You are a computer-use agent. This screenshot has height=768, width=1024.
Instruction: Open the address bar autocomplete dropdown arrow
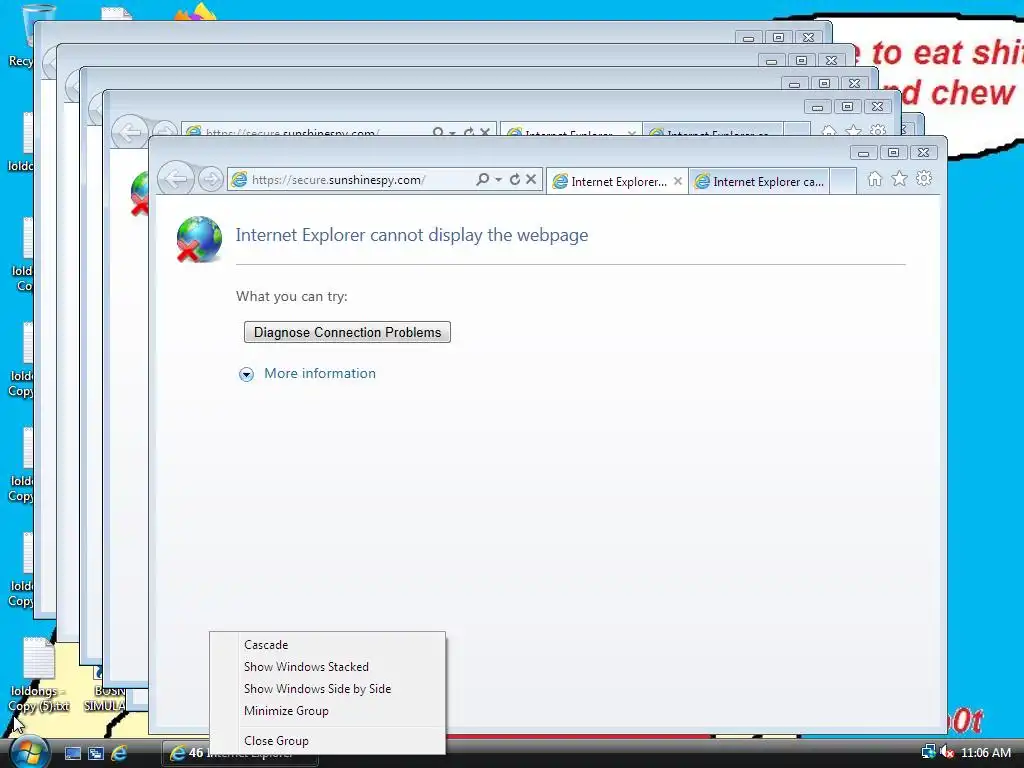(498, 179)
